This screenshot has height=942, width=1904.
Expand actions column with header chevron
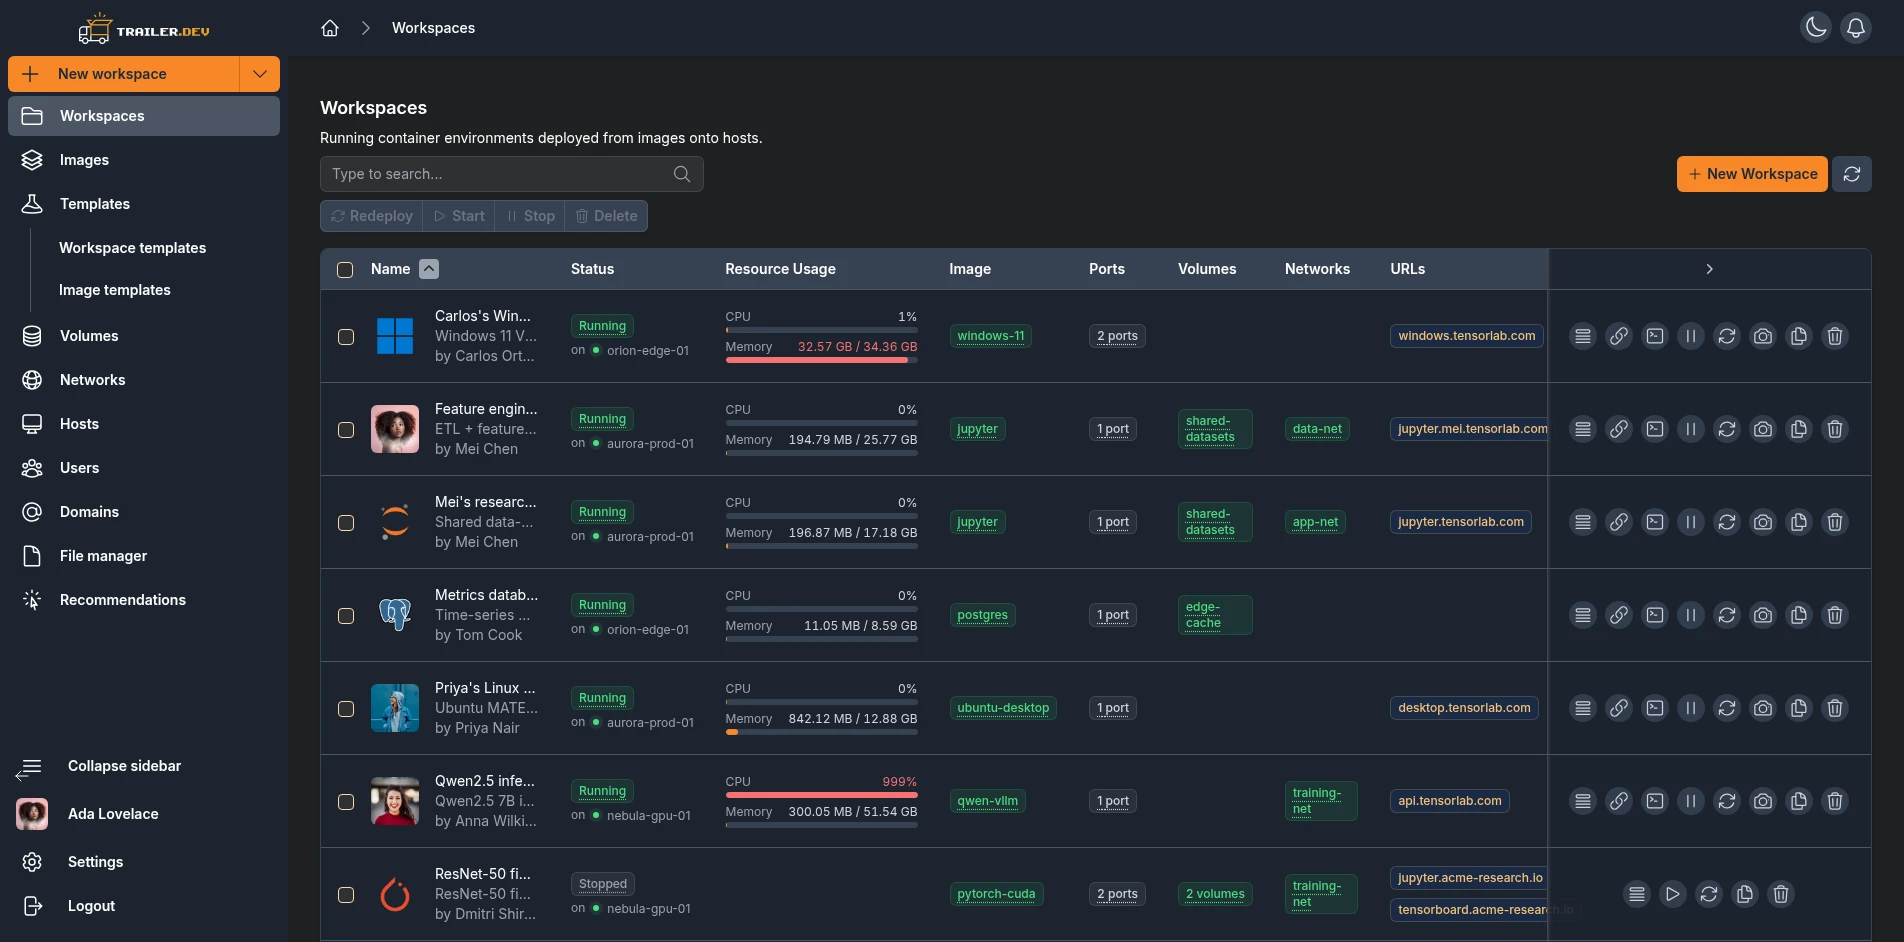coord(1709,269)
